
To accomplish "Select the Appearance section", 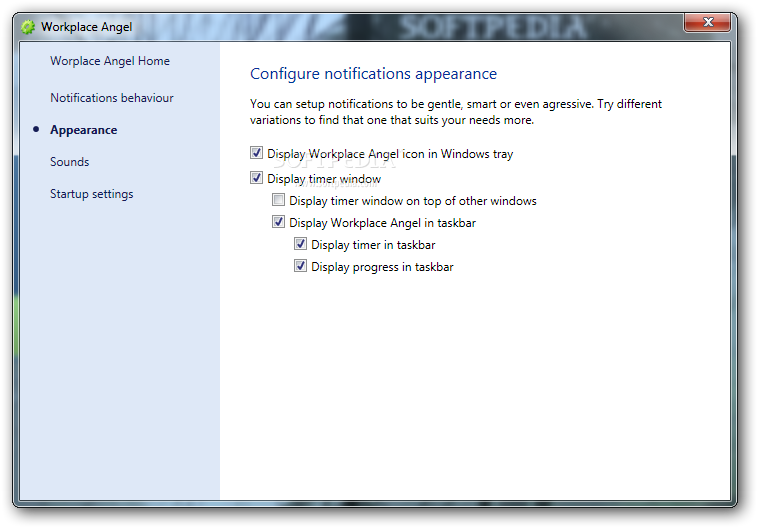I will tap(83, 130).
